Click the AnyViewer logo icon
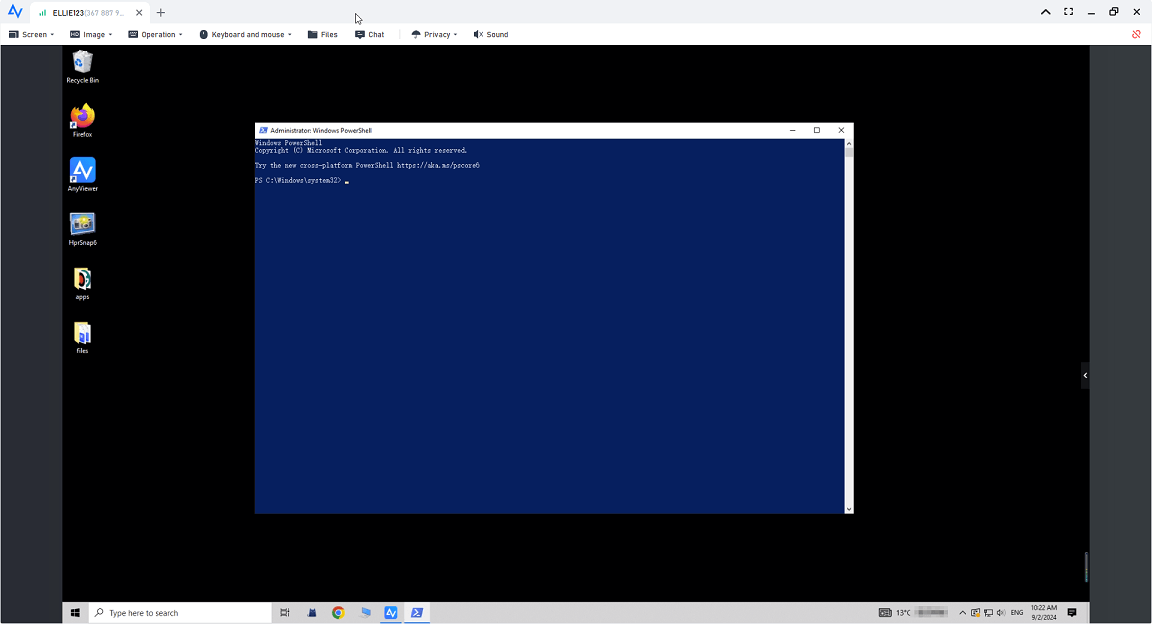This screenshot has width=1152, height=624. (x=15, y=12)
